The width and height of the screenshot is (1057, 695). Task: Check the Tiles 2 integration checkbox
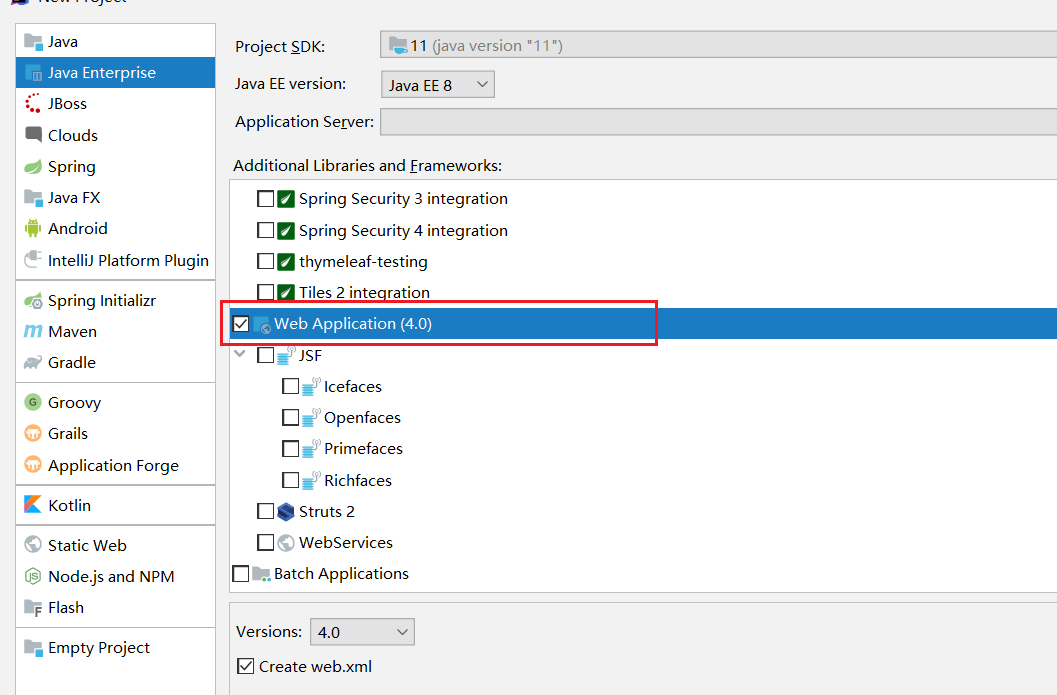click(x=266, y=293)
